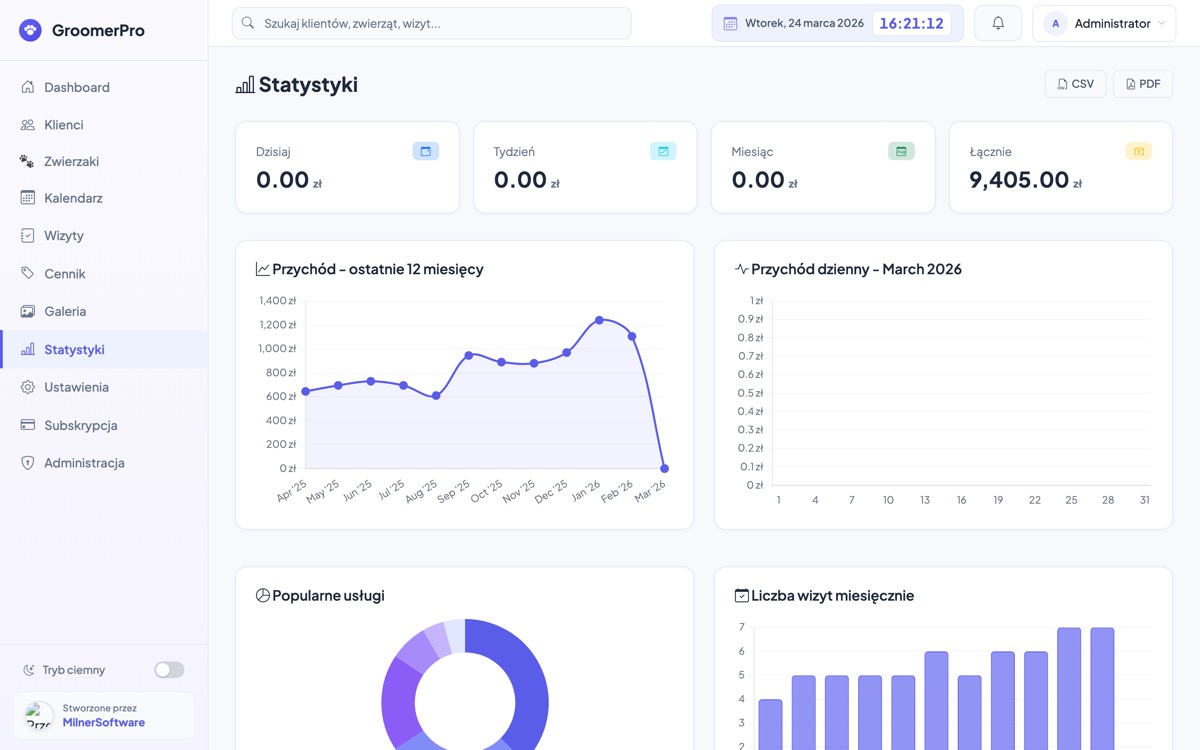This screenshot has width=1200, height=750.
Task: Click the calendar icon on the Dzisiaj card
Action: [x=425, y=150]
